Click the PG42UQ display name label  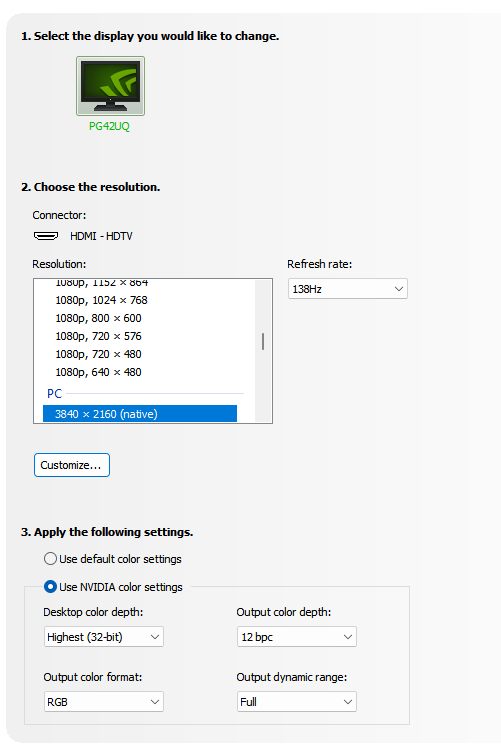pyautogui.click(x=109, y=126)
